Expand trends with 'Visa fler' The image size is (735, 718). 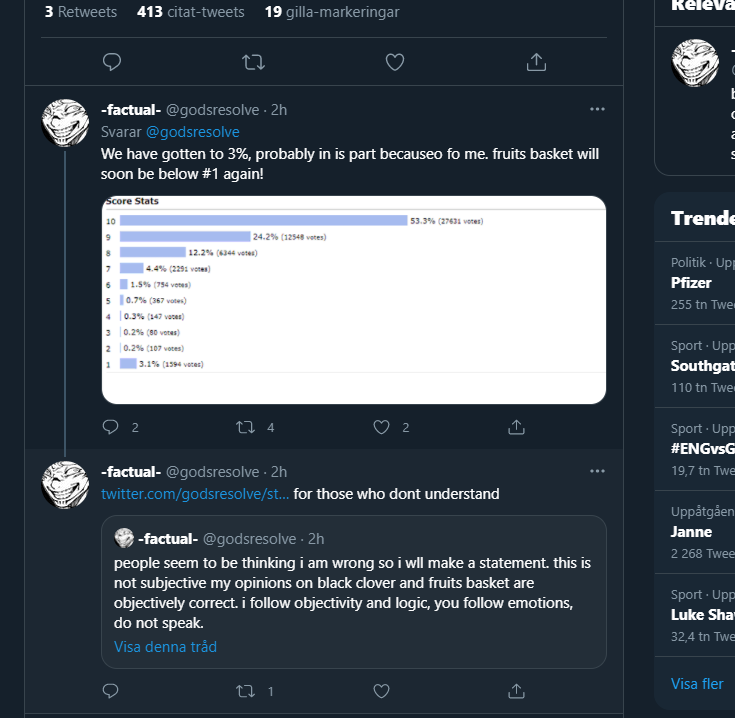697,684
